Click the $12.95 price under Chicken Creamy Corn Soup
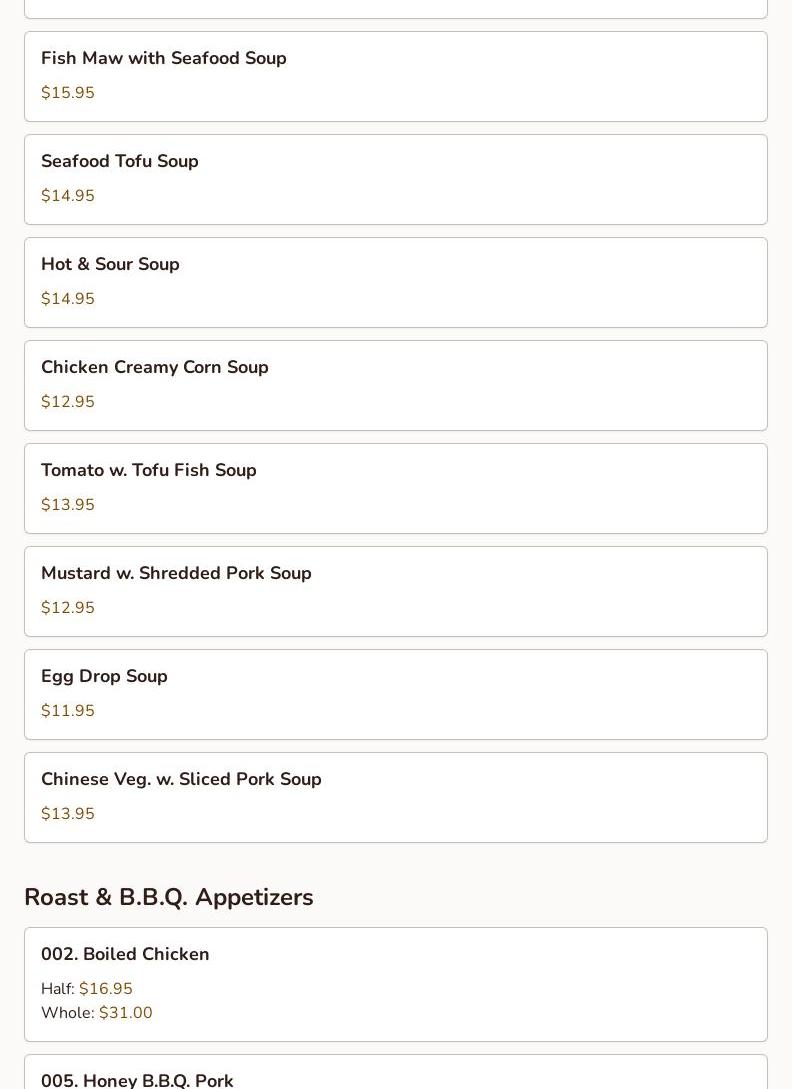Image resolution: width=792 pixels, height=1089 pixels. [68, 401]
